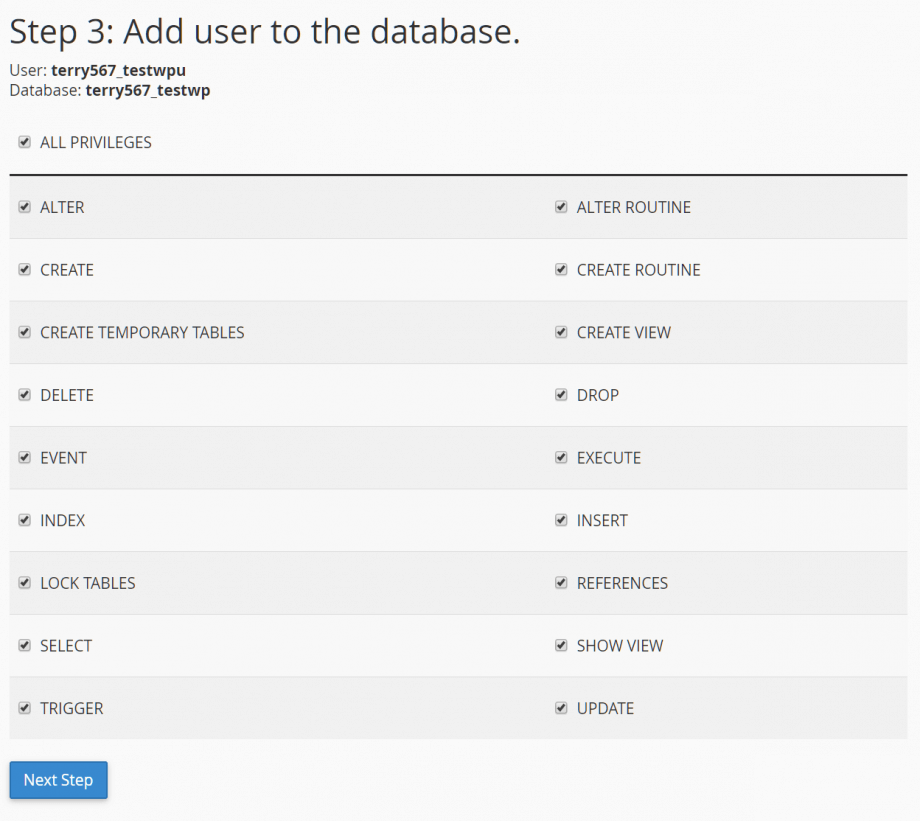
Task: Disable the DELETE privilege
Action: coord(24,395)
